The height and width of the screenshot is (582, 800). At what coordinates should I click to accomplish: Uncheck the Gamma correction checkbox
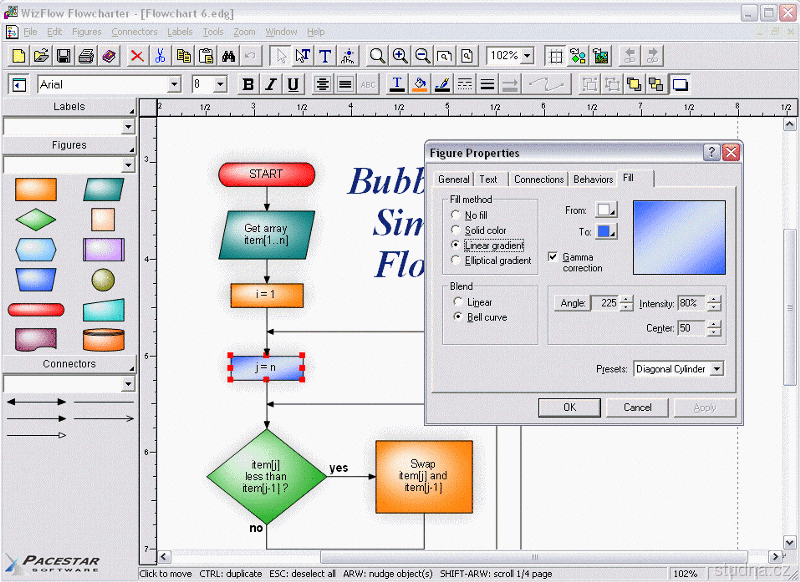554,257
